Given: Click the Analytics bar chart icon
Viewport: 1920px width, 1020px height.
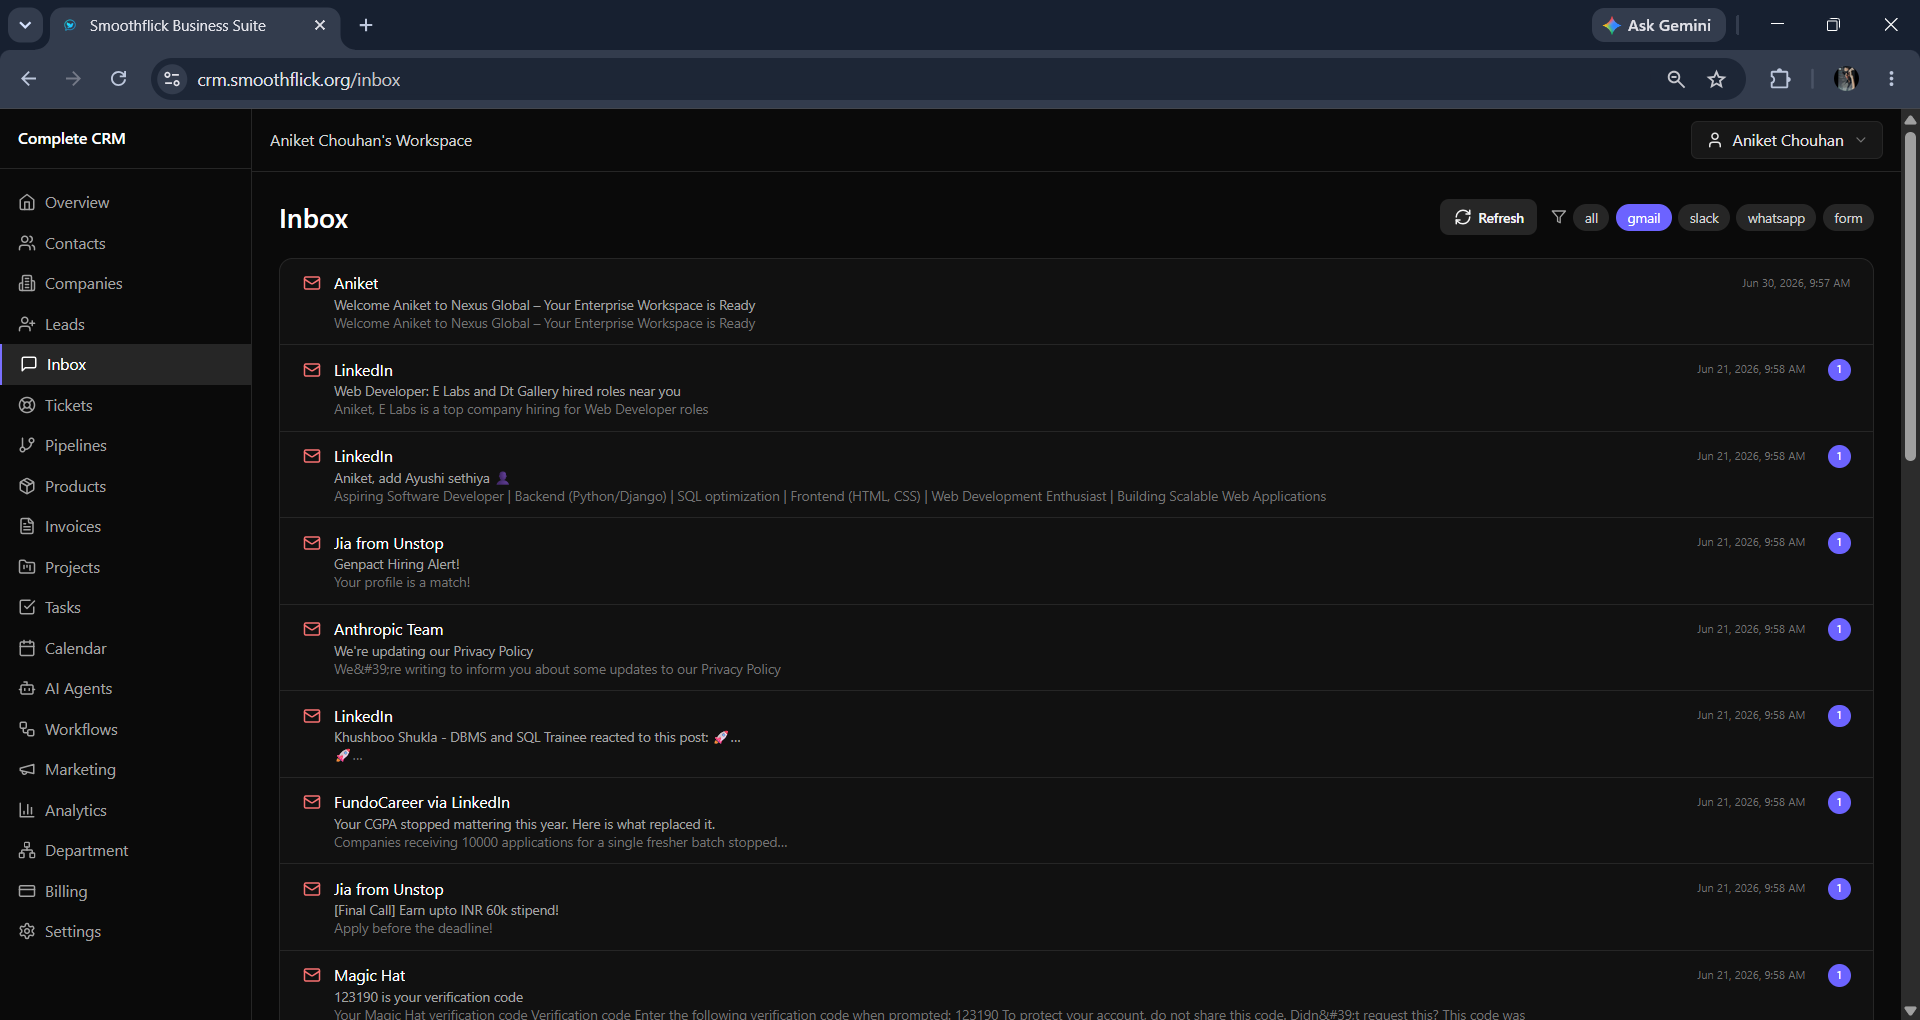Looking at the screenshot, I should [27, 810].
